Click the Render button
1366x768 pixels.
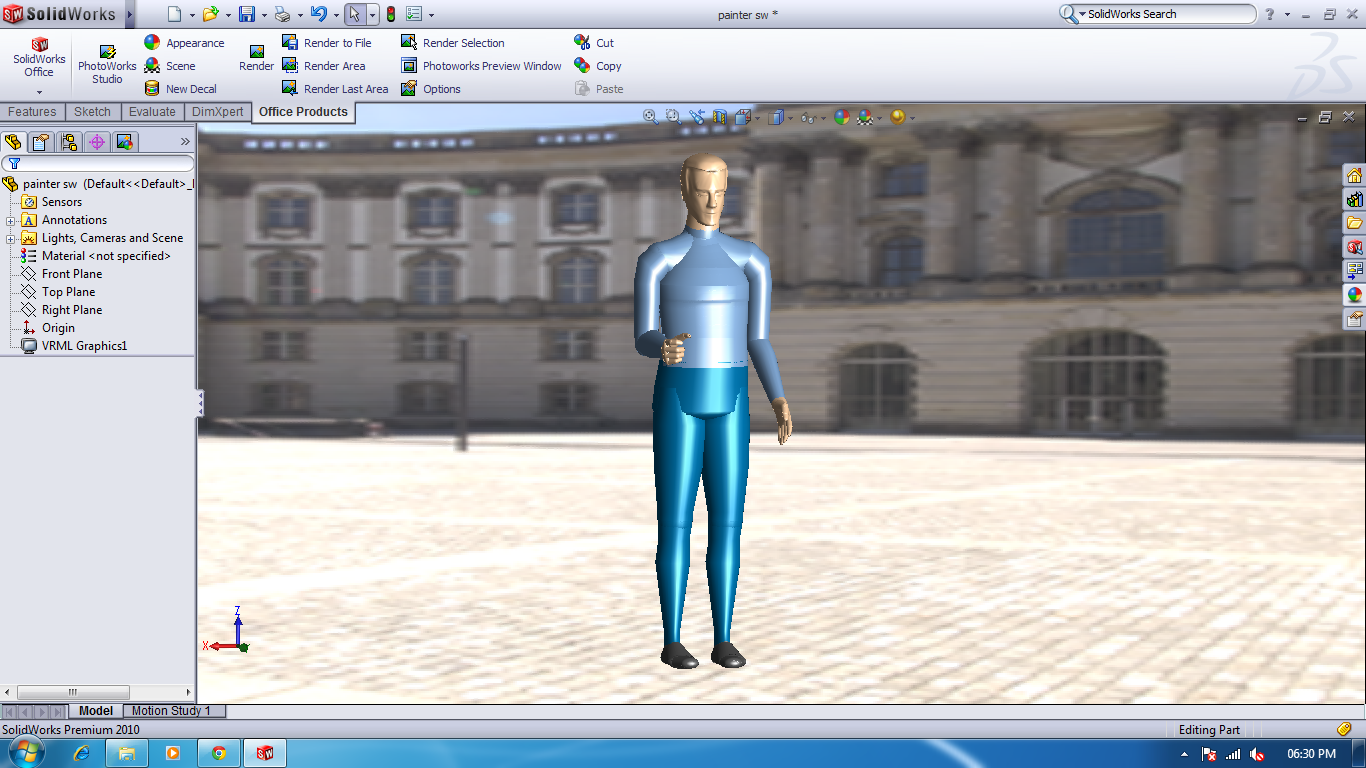click(x=256, y=58)
